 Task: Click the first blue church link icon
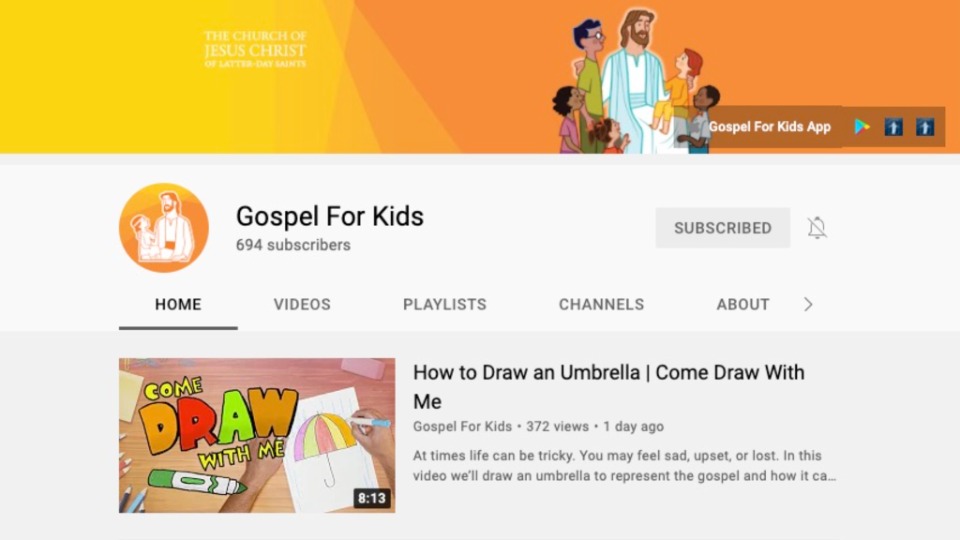[x=893, y=127]
